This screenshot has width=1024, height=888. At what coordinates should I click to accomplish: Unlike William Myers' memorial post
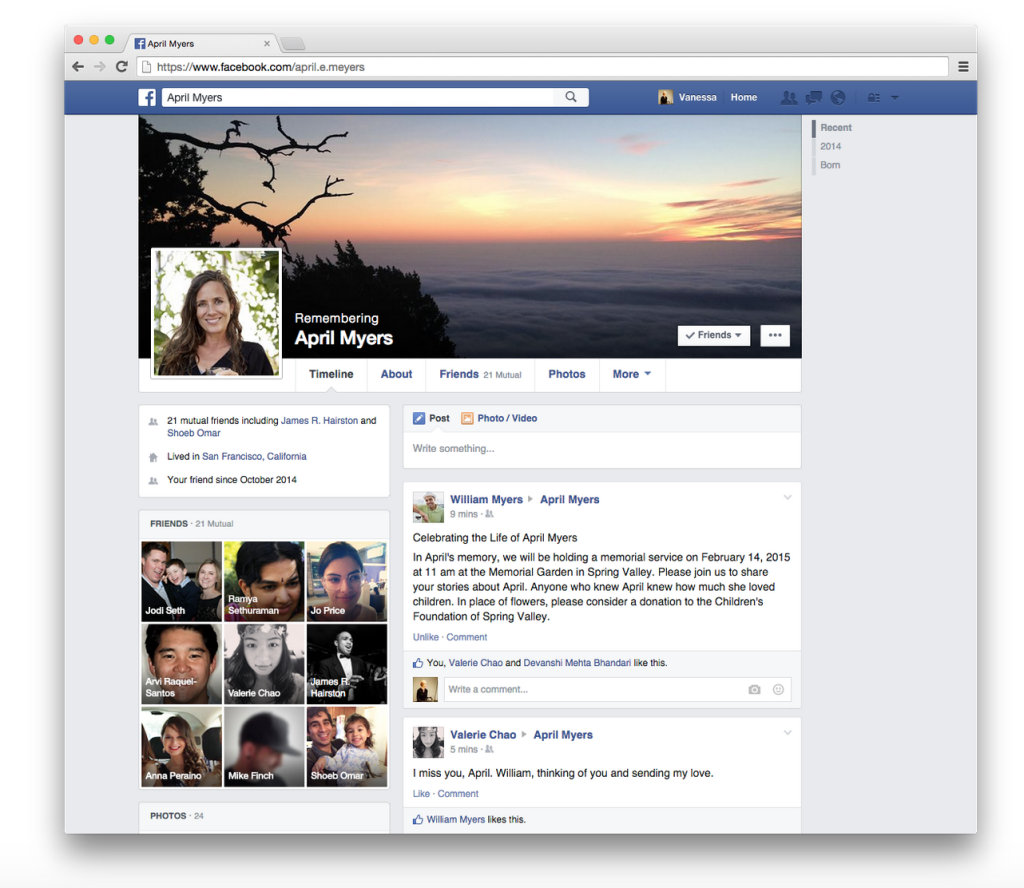click(x=425, y=637)
